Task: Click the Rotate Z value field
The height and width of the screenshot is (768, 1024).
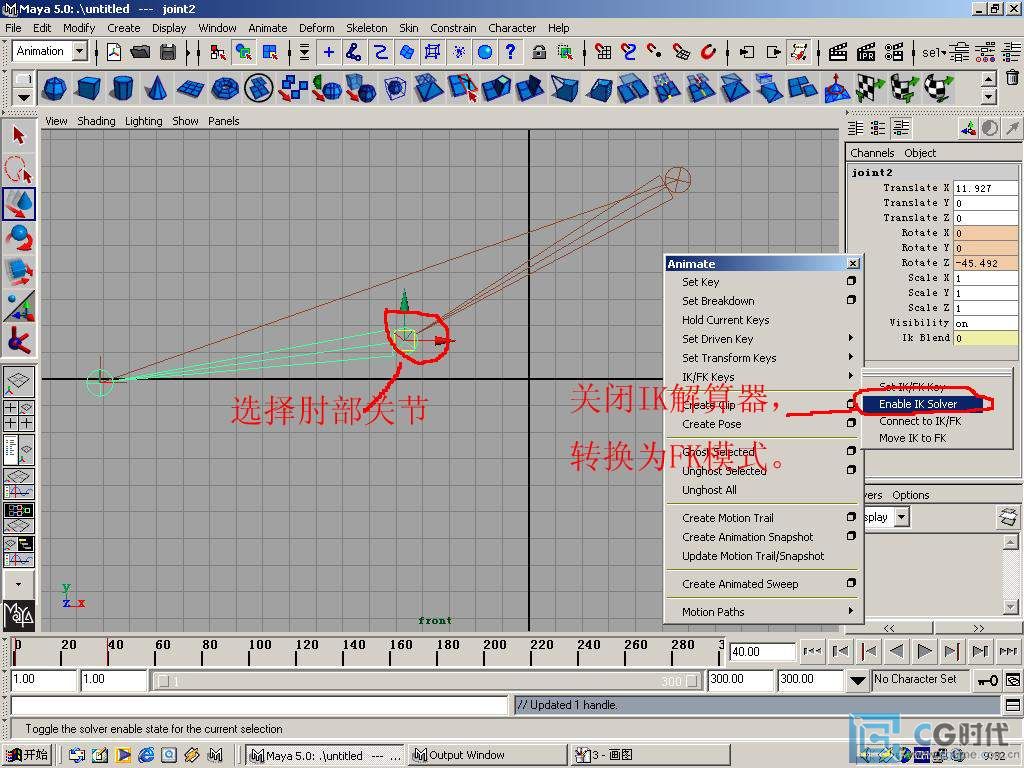Action: coord(985,263)
